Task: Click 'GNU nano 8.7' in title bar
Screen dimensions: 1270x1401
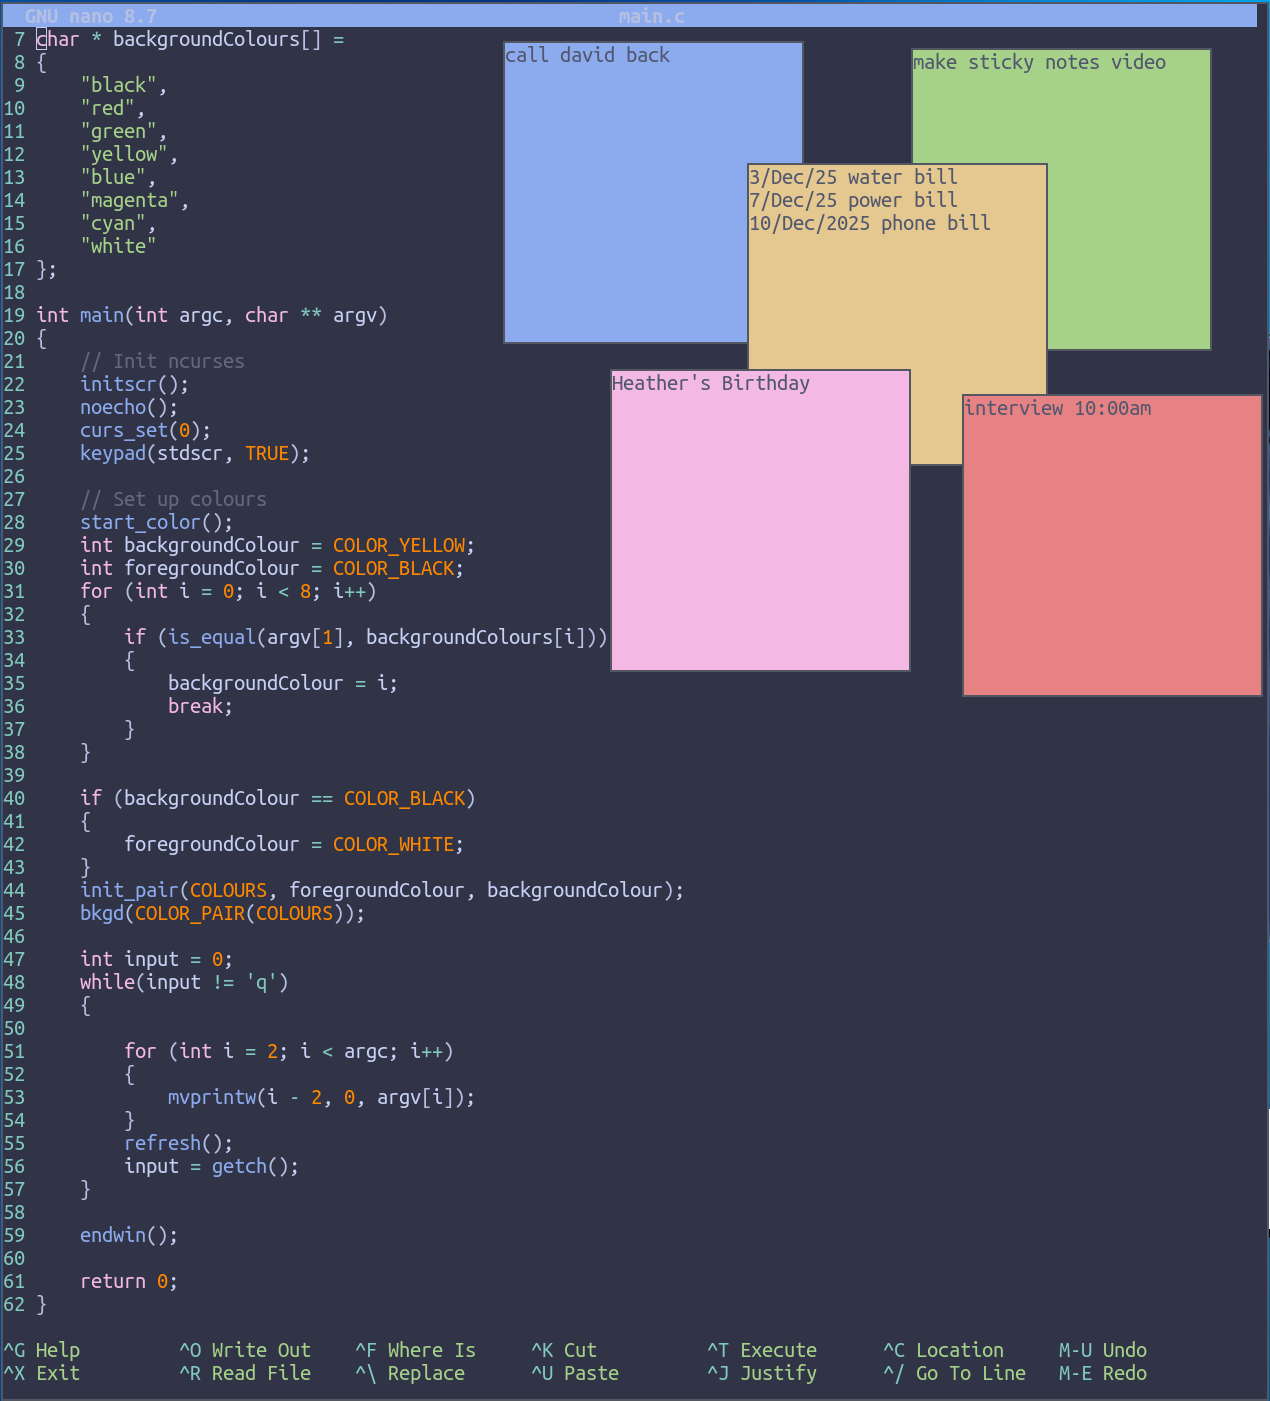Action: (91, 16)
